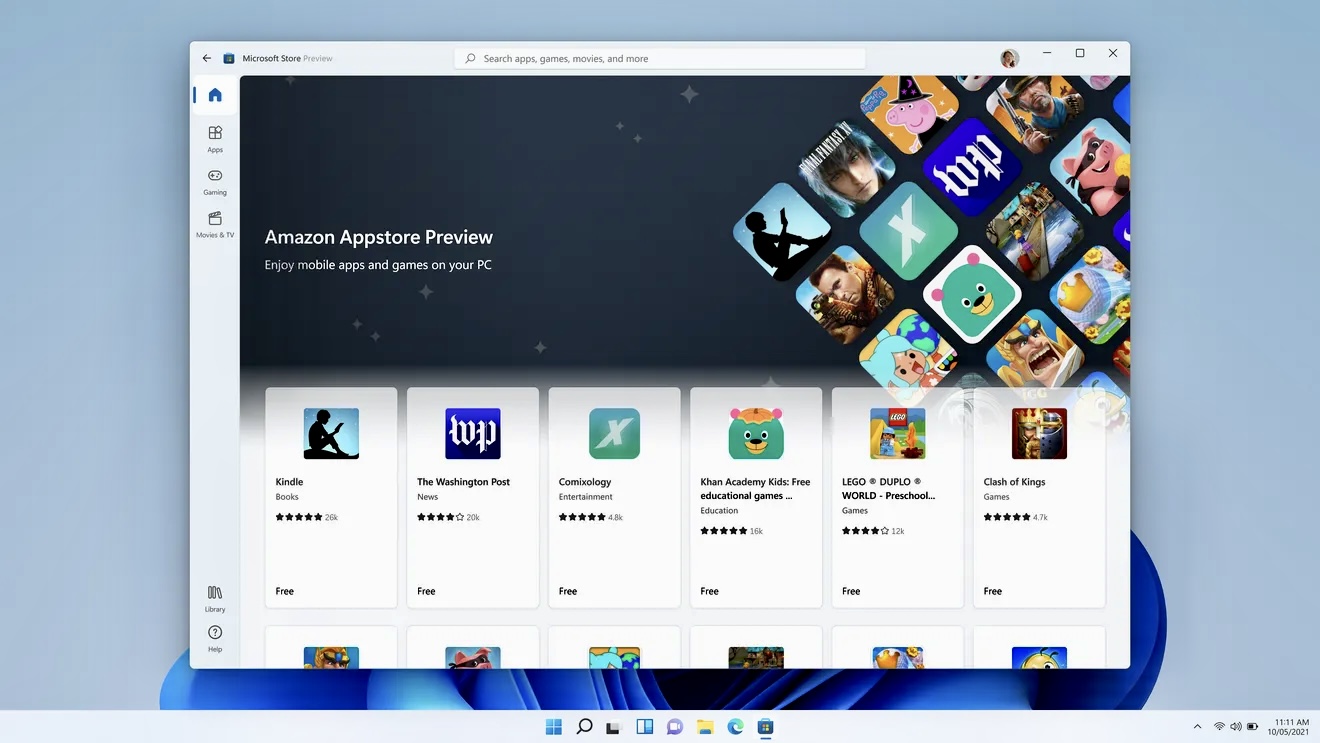Open the Clash of Kings app icon
The height and width of the screenshot is (743, 1320).
[1039, 433]
